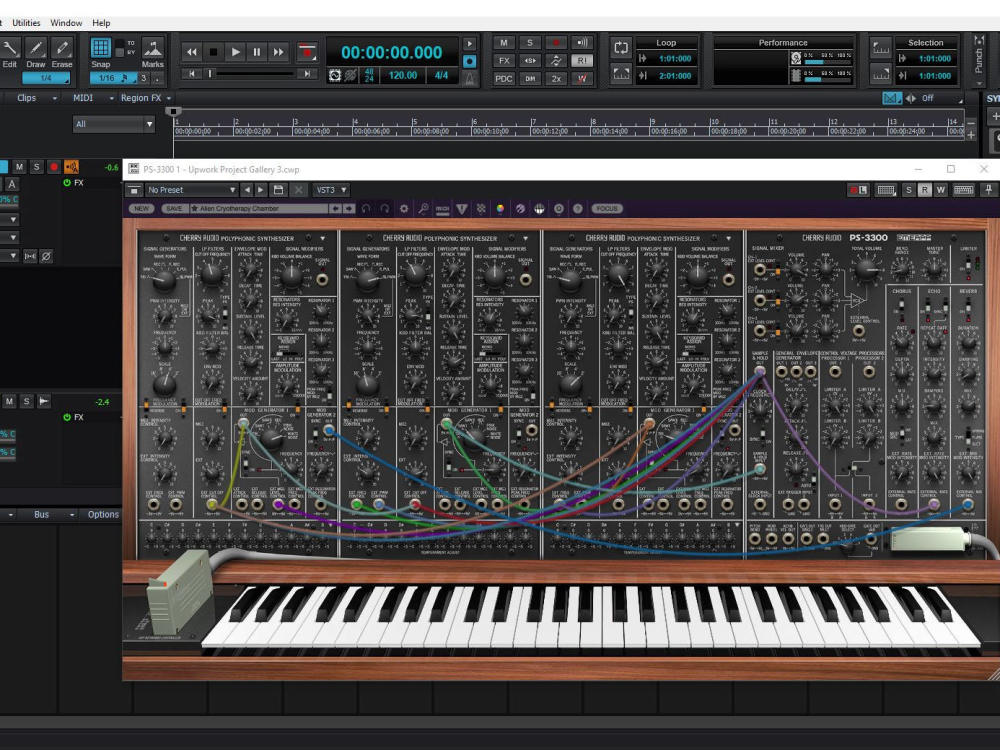Screen dimensions: 1000x750
Task: Open the cable color wheel picker
Action: (x=500, y=209)
